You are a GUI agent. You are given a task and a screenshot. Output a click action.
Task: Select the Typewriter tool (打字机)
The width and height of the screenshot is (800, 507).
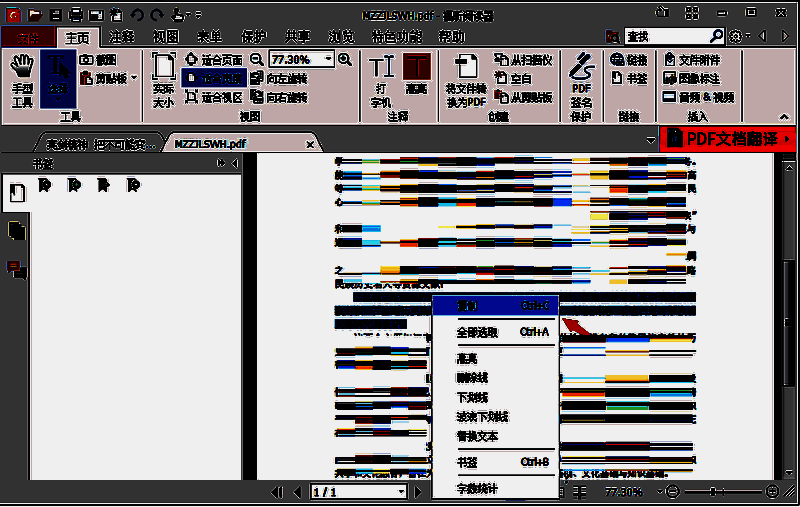(x=382, y=81)
